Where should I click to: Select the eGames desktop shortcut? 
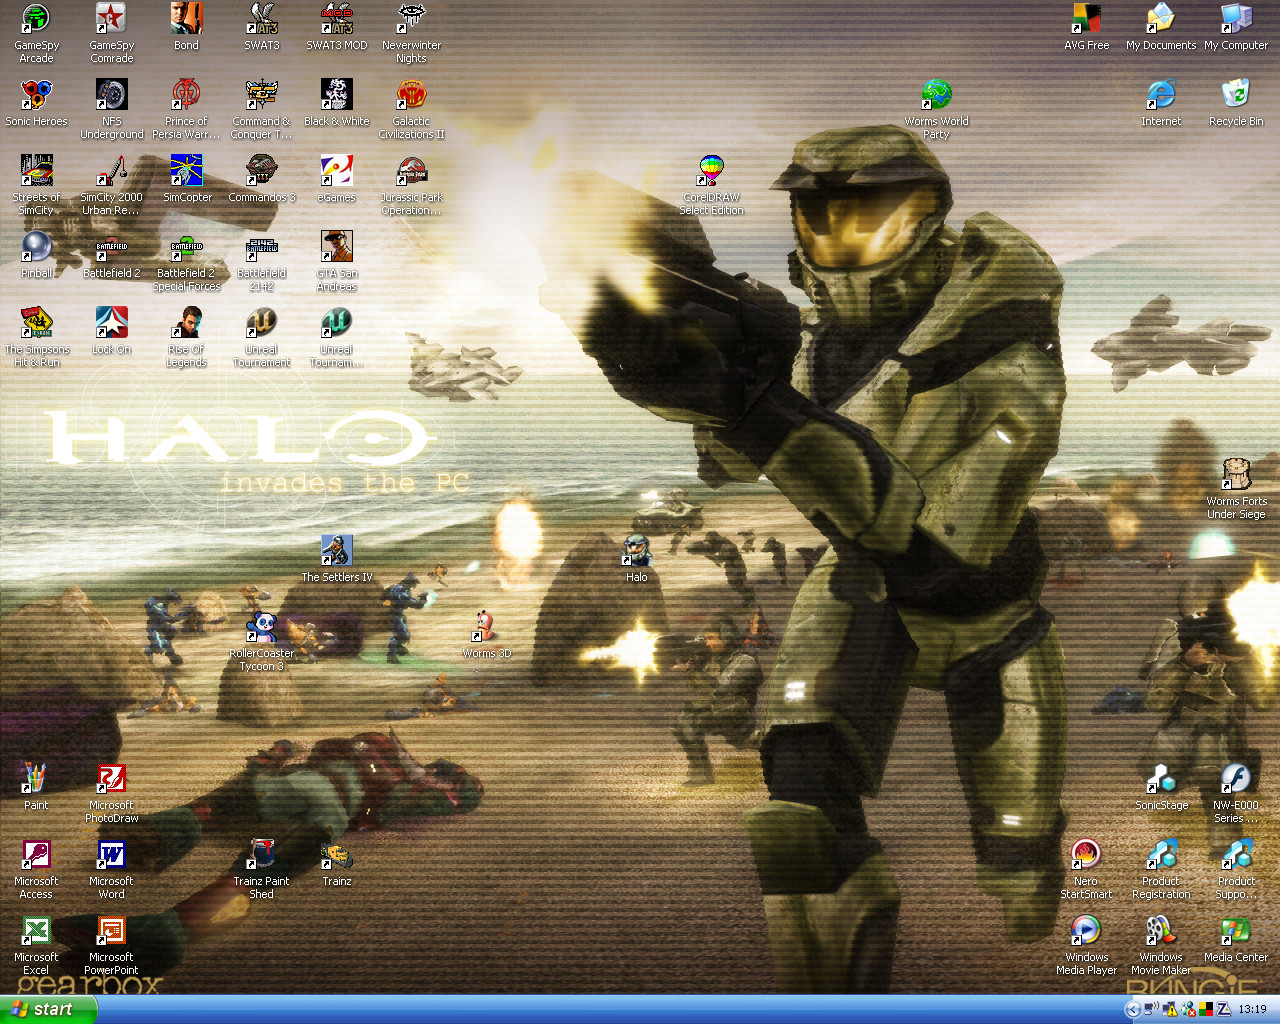pos(337,179)
